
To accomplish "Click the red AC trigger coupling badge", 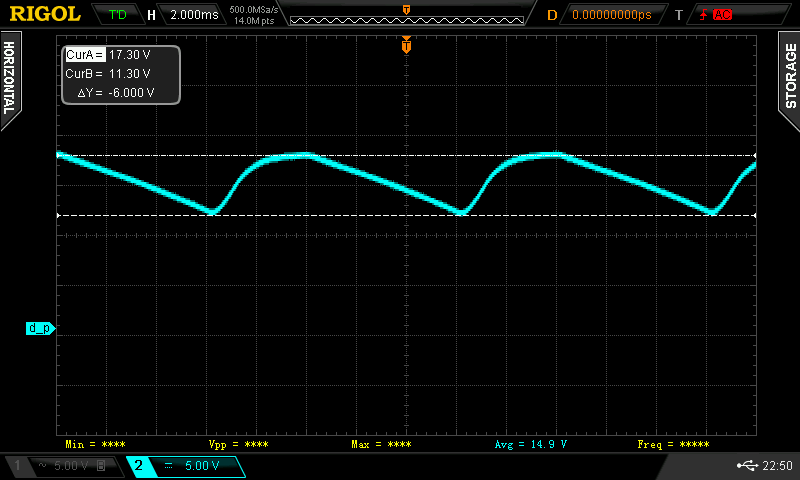I will pos(722,14).
